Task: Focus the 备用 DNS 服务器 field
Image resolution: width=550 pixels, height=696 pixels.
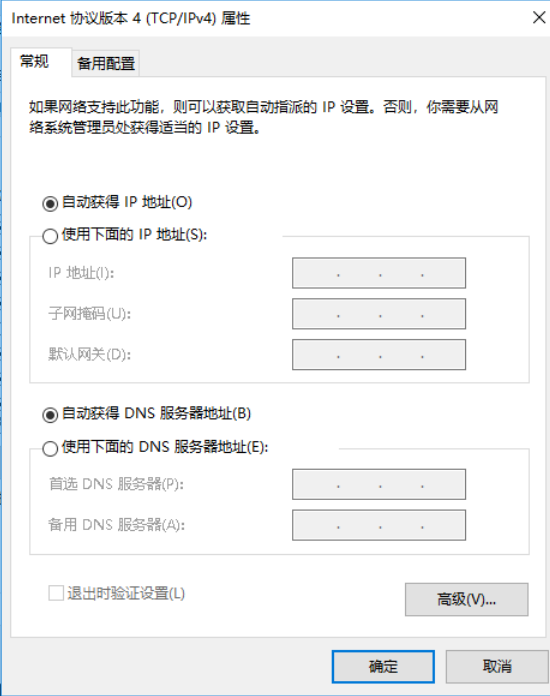Action: [379, 525]
